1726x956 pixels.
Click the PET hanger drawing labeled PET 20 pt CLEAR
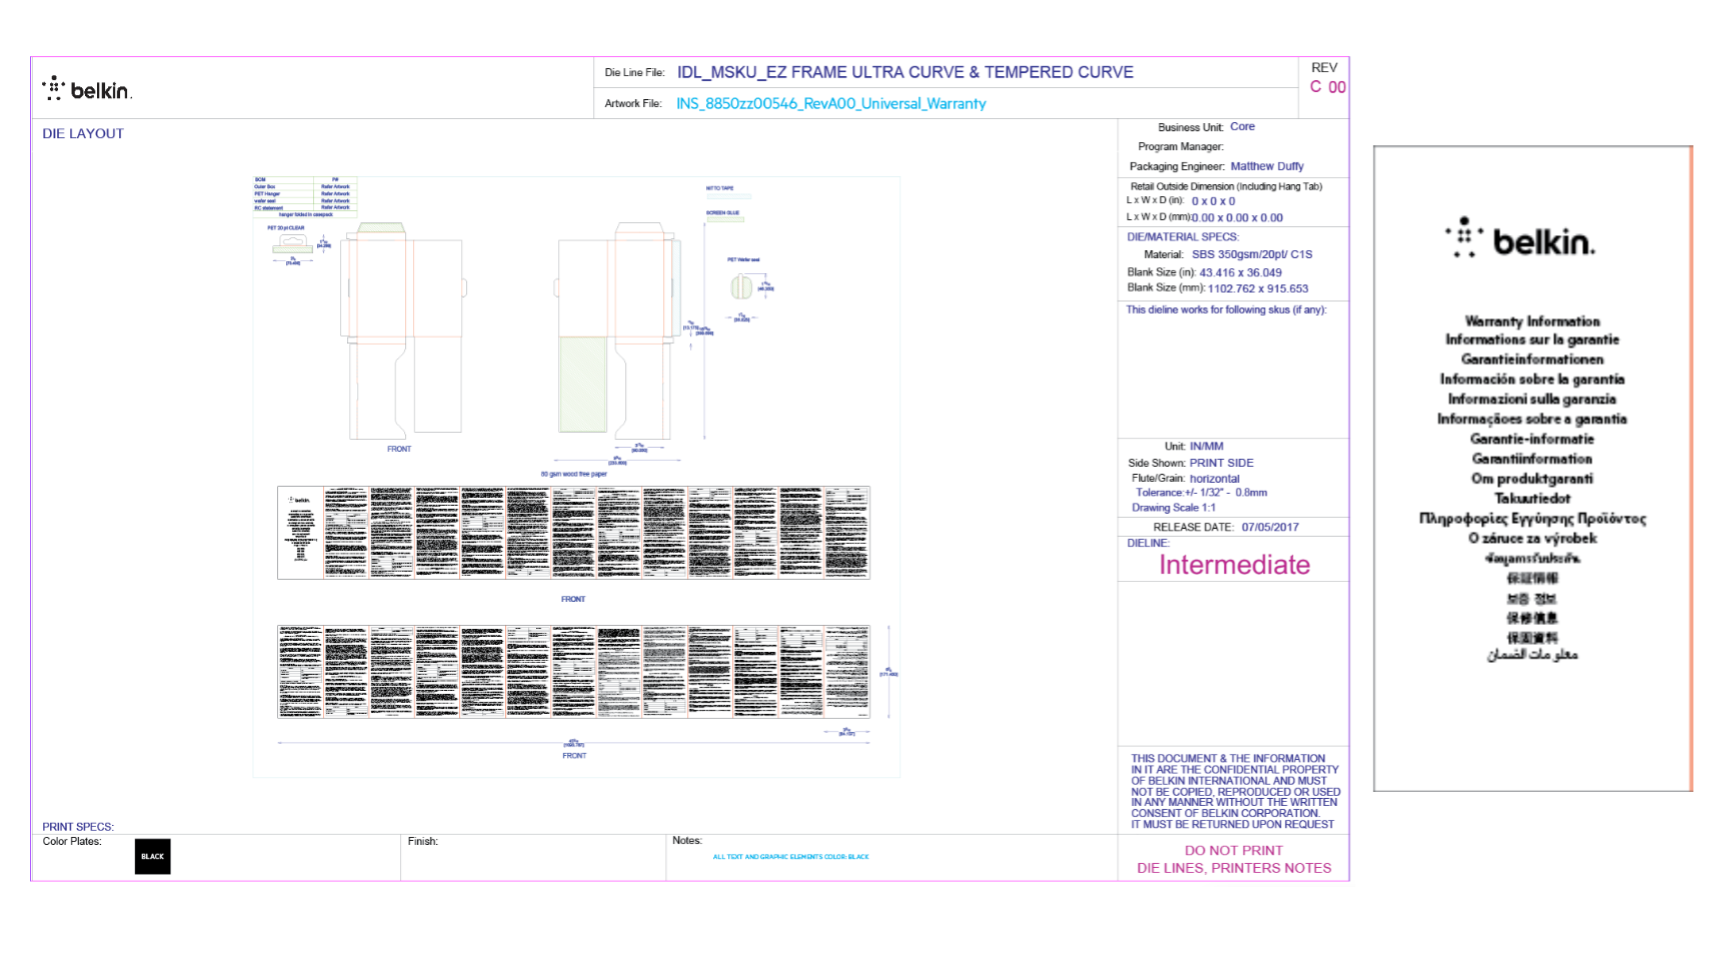point(293,245)
